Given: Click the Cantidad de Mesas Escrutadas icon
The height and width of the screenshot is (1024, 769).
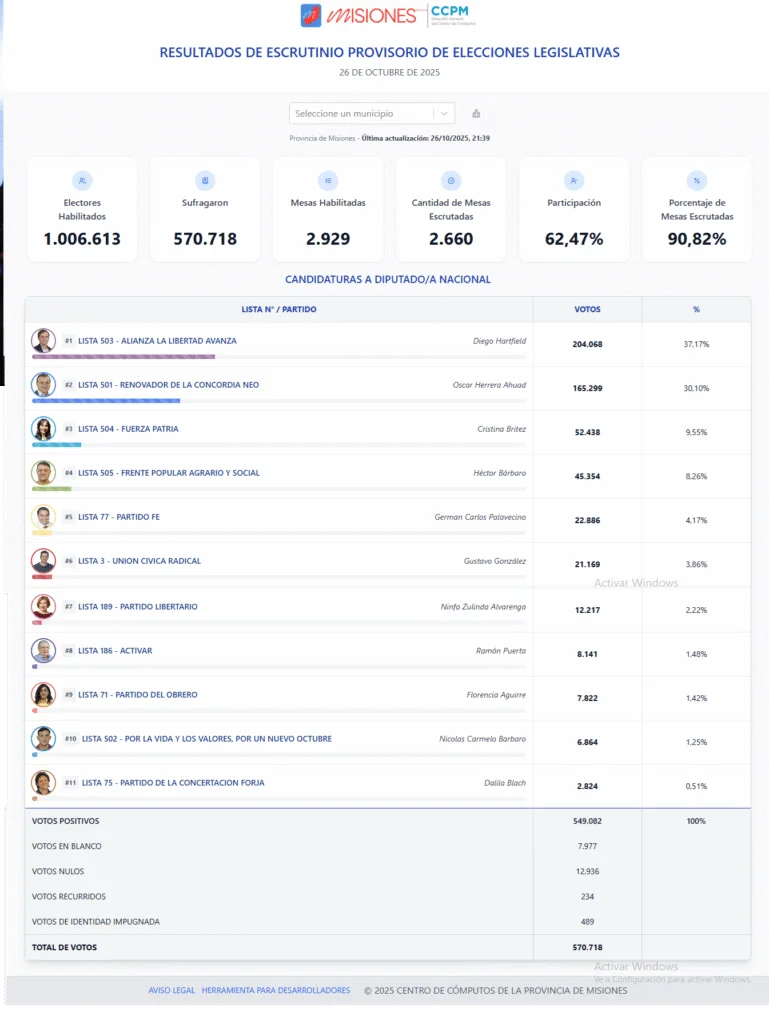Looking at the screenshot, I should tap(451, 181).
